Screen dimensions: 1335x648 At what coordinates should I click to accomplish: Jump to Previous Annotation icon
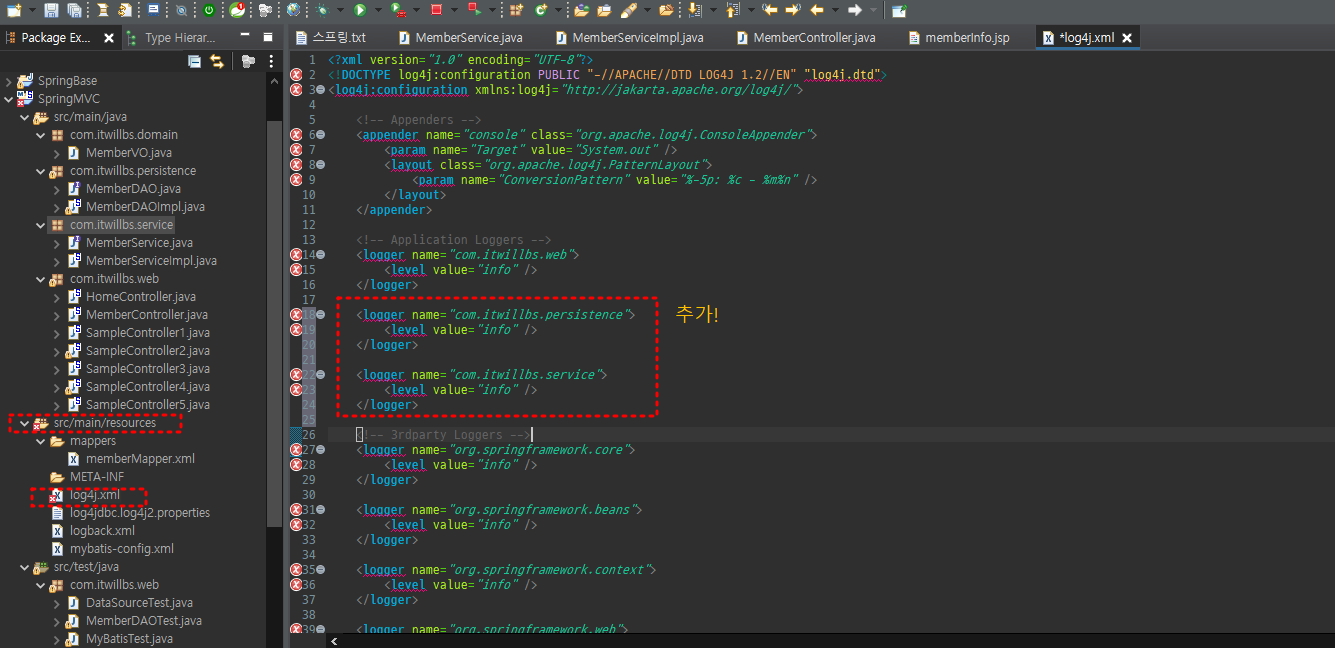pyautogui.click(x=731, y=10)
